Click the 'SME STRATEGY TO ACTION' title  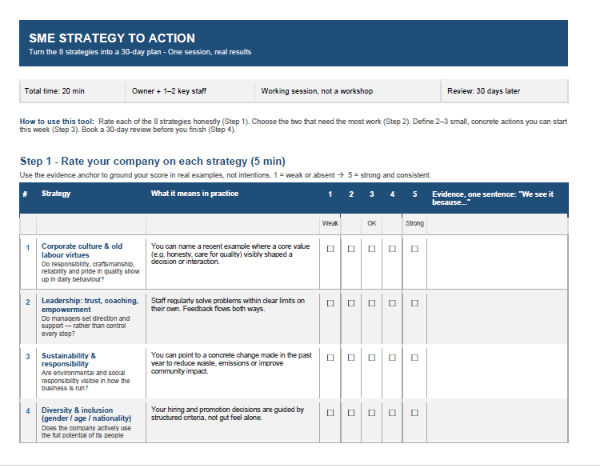(112, 38)
